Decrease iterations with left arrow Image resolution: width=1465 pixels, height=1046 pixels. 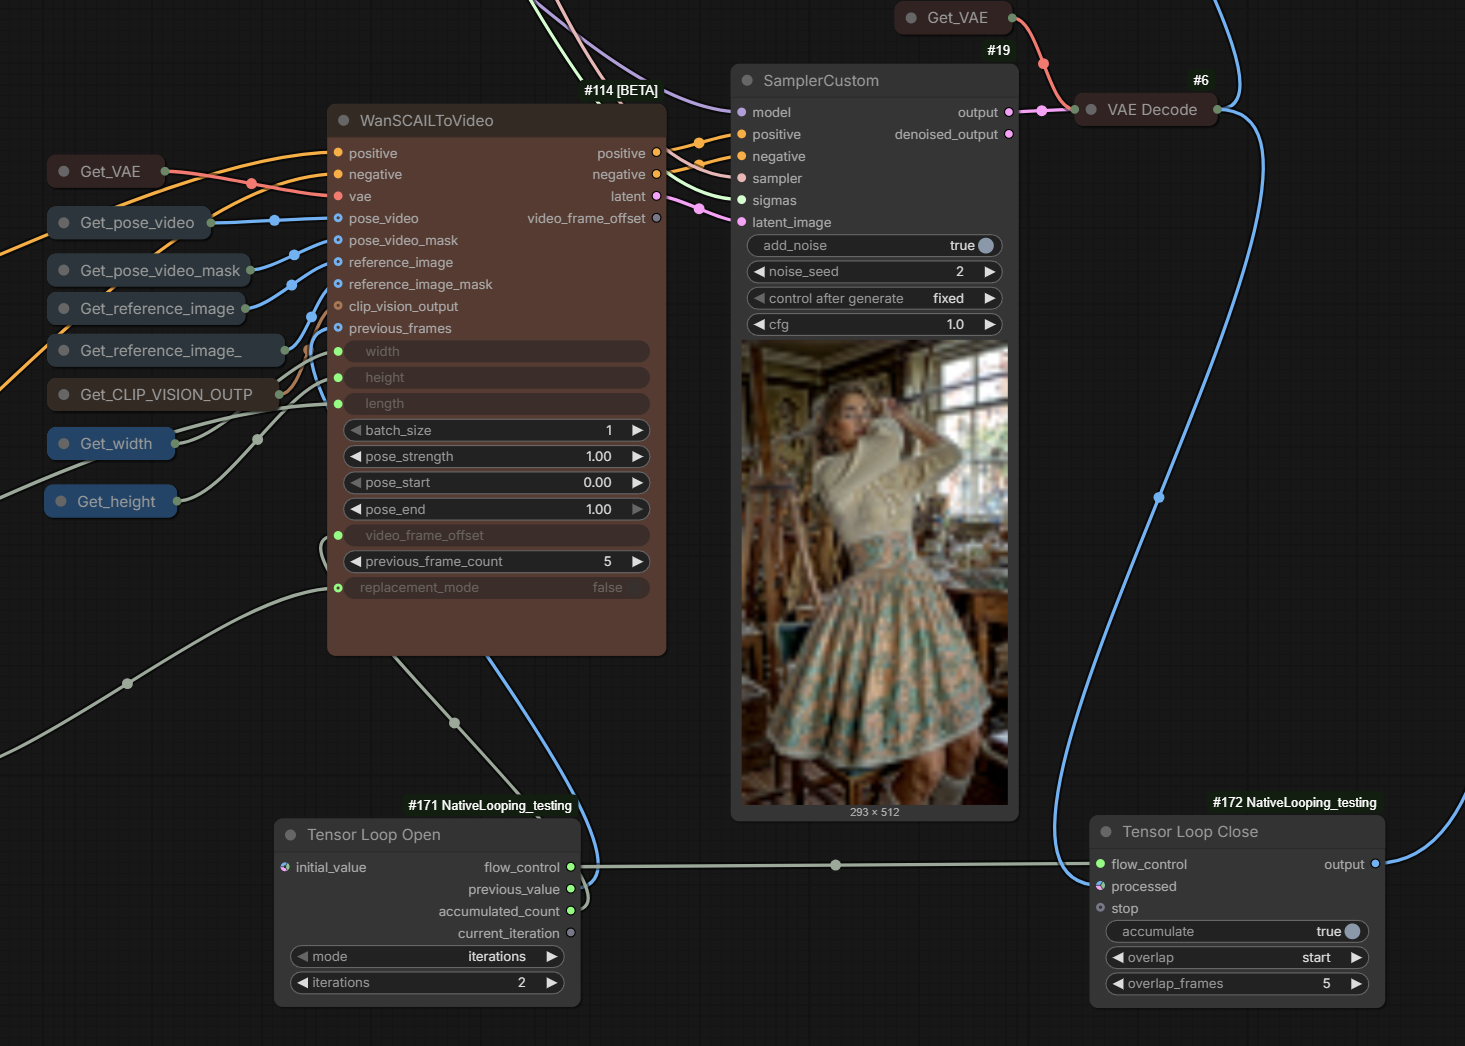(x=302, y=982)
